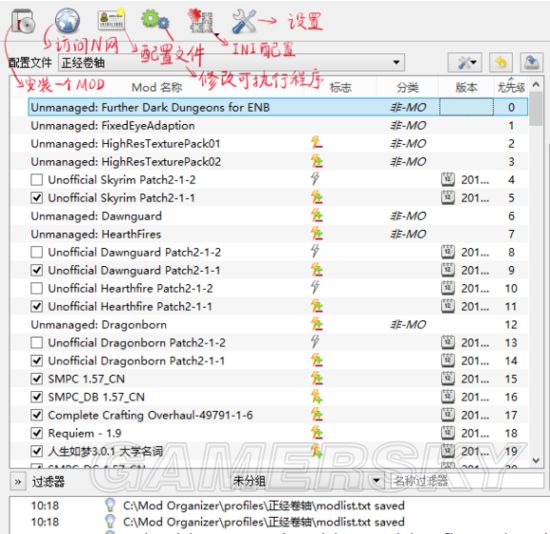Uncheck SMPC_DB 1.57_CN mod

[36, 397]
